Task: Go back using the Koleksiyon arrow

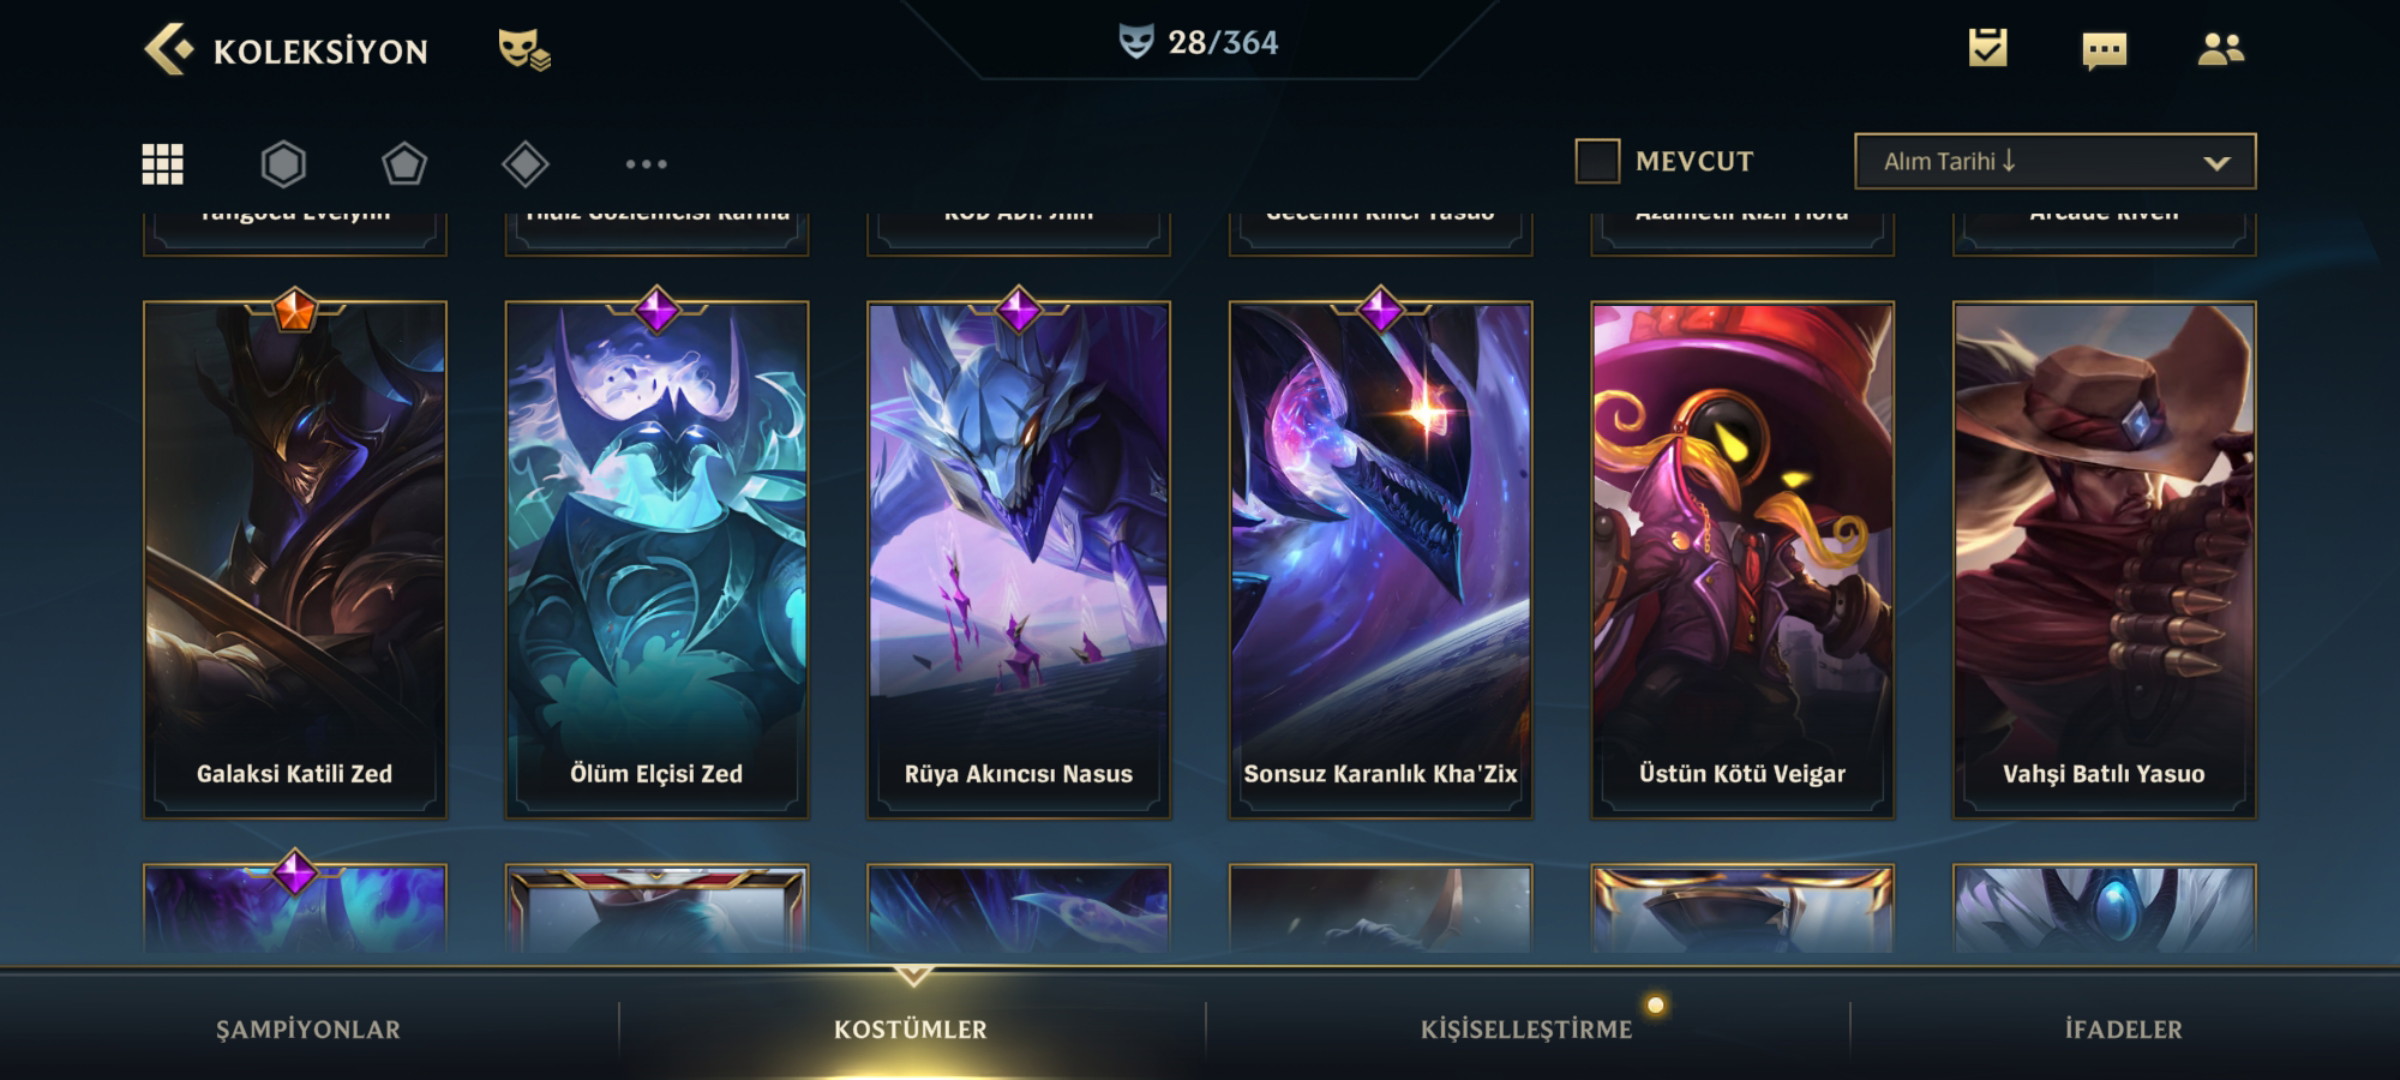Action: [168, 49]
